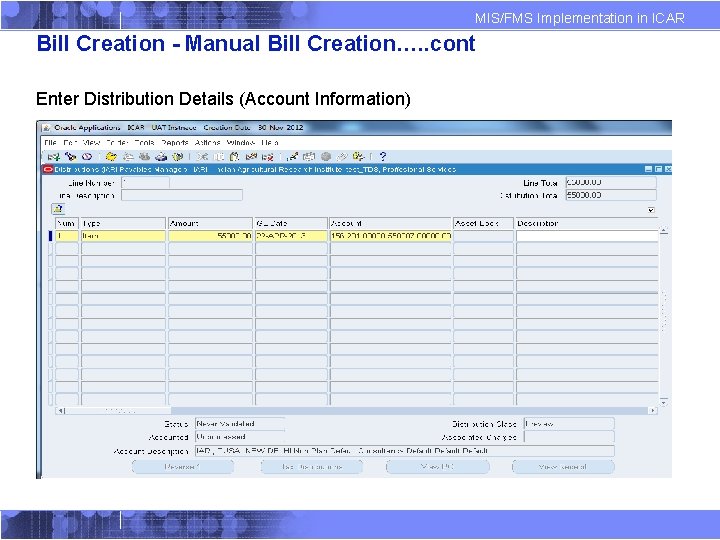Click the vertical scrollbar up arrow

(x=664, y=230)
